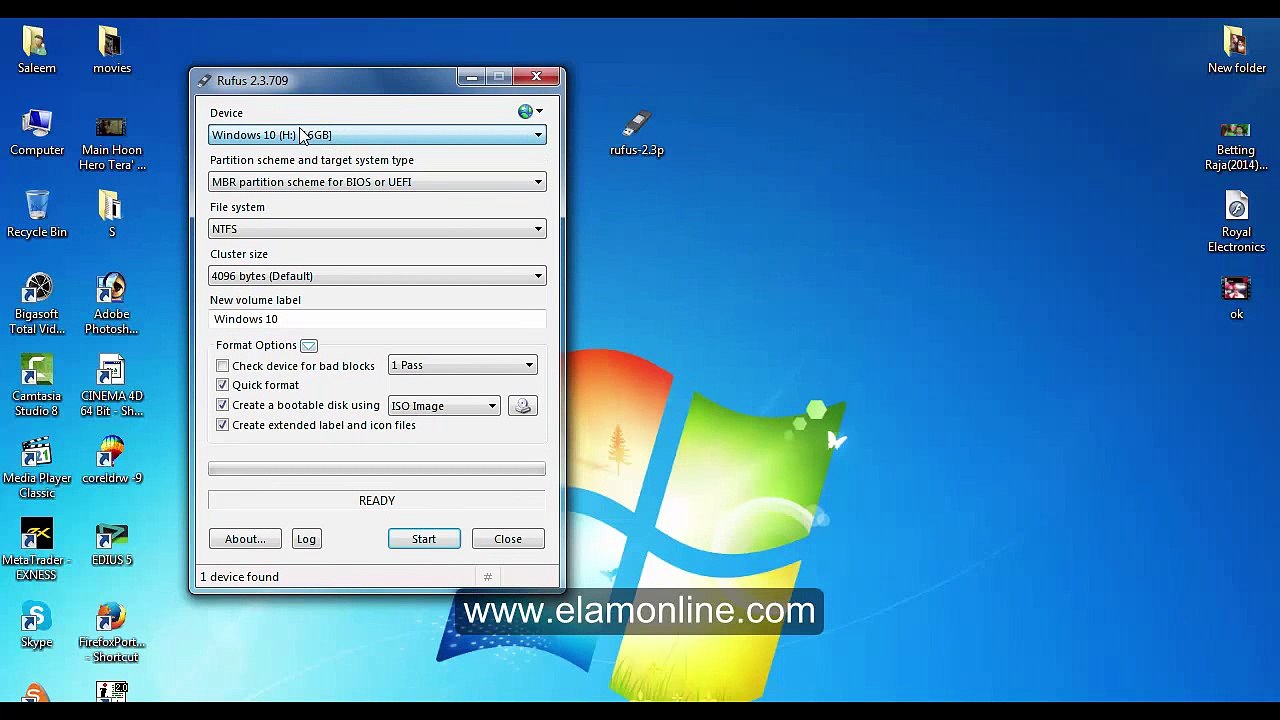Launch Camtasia Studio 8 shortcut

37,386
